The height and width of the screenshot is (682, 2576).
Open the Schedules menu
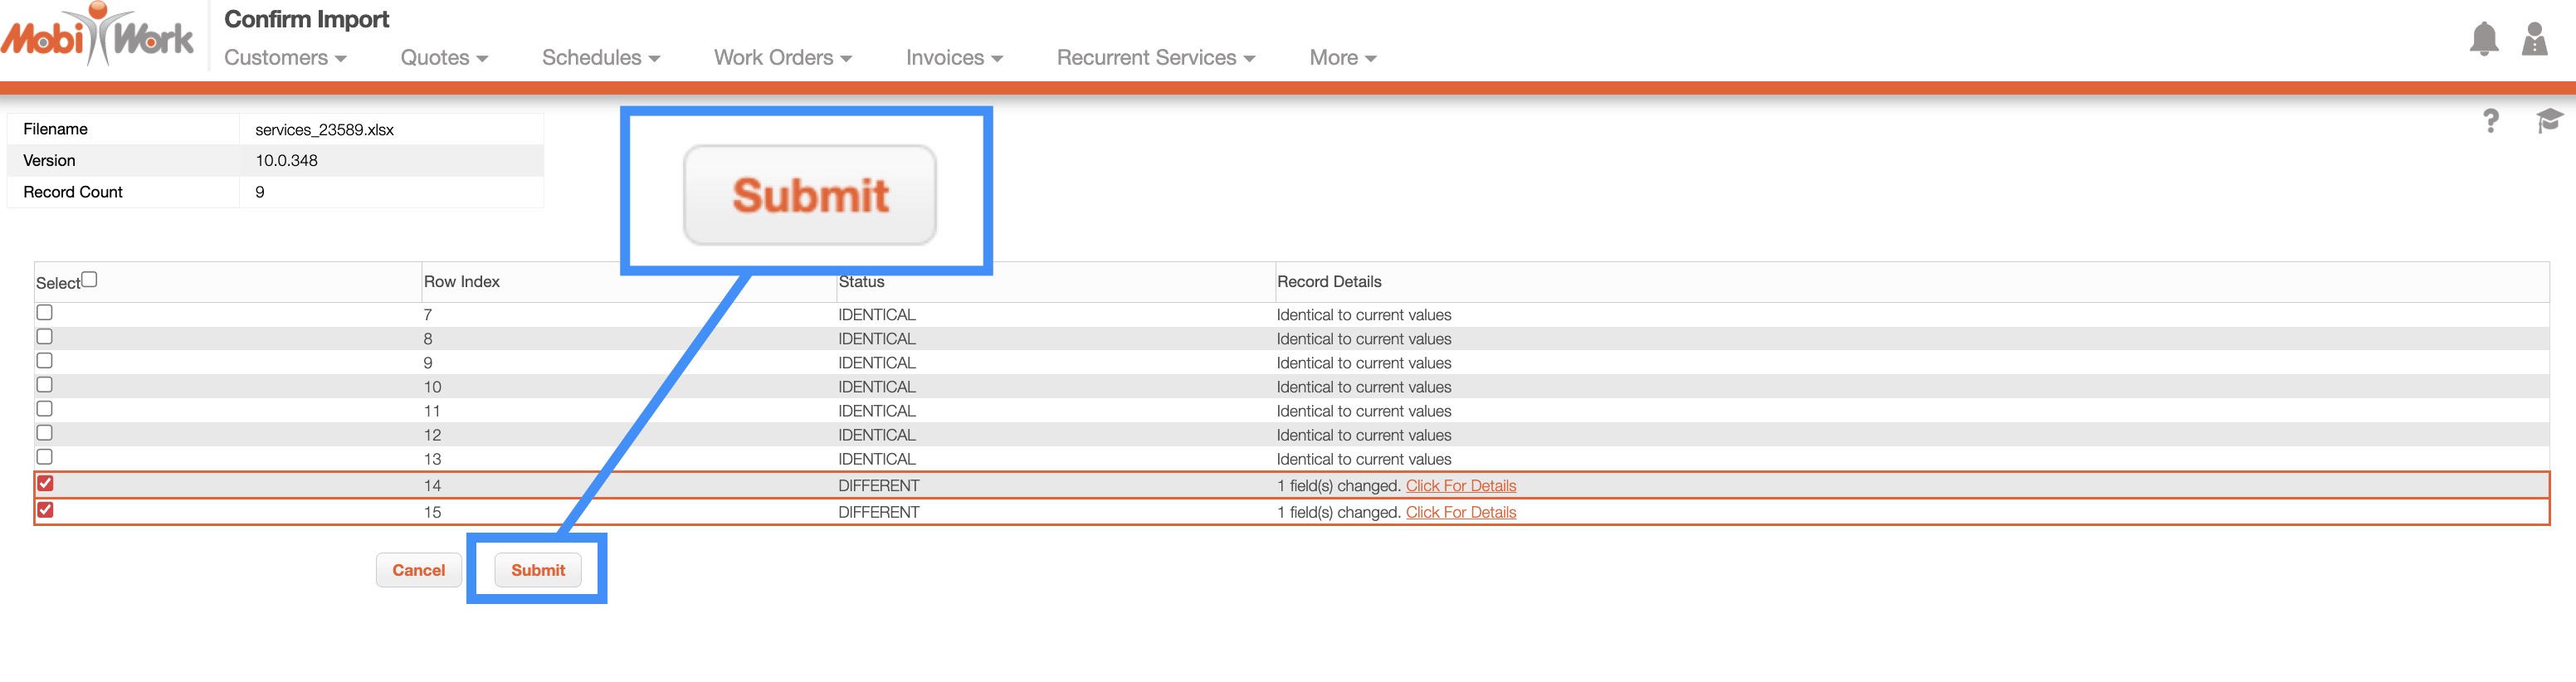[600, 58]
